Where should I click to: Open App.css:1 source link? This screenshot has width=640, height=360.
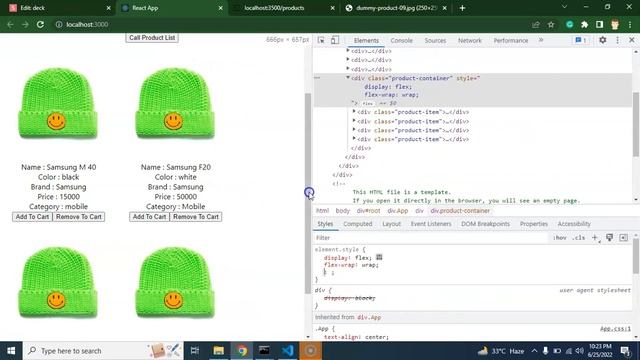coord(615,329)
